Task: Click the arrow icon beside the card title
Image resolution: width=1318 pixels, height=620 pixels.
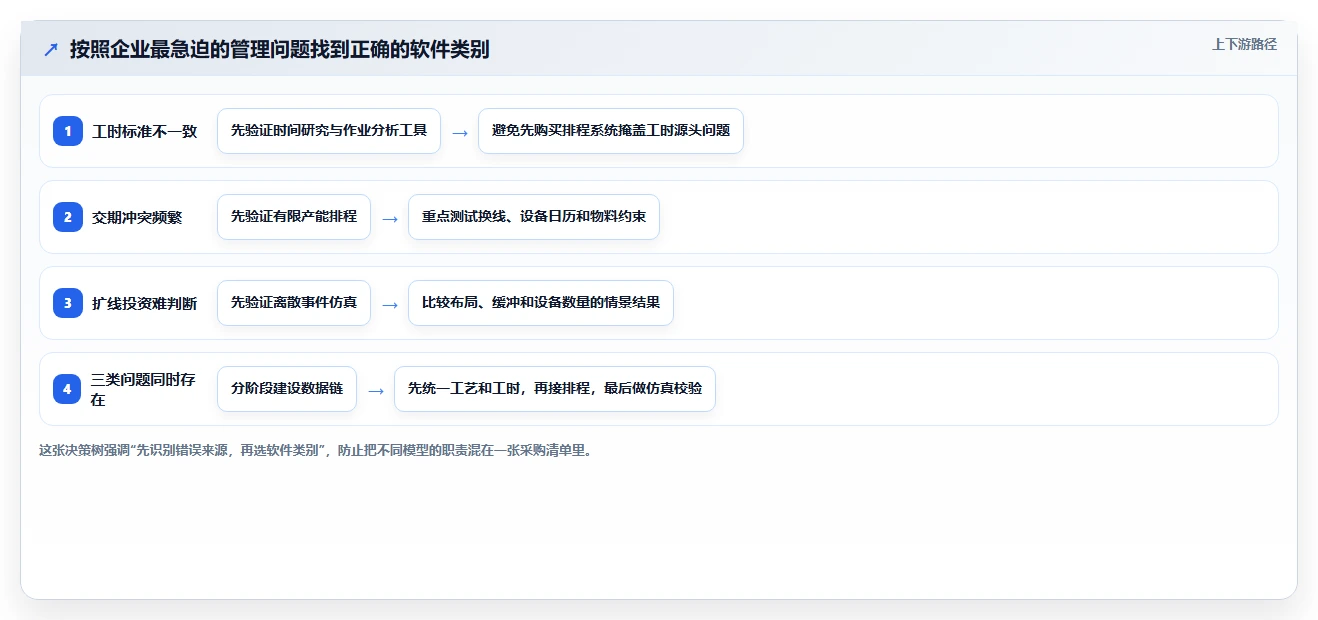Action: coord(51,49)
